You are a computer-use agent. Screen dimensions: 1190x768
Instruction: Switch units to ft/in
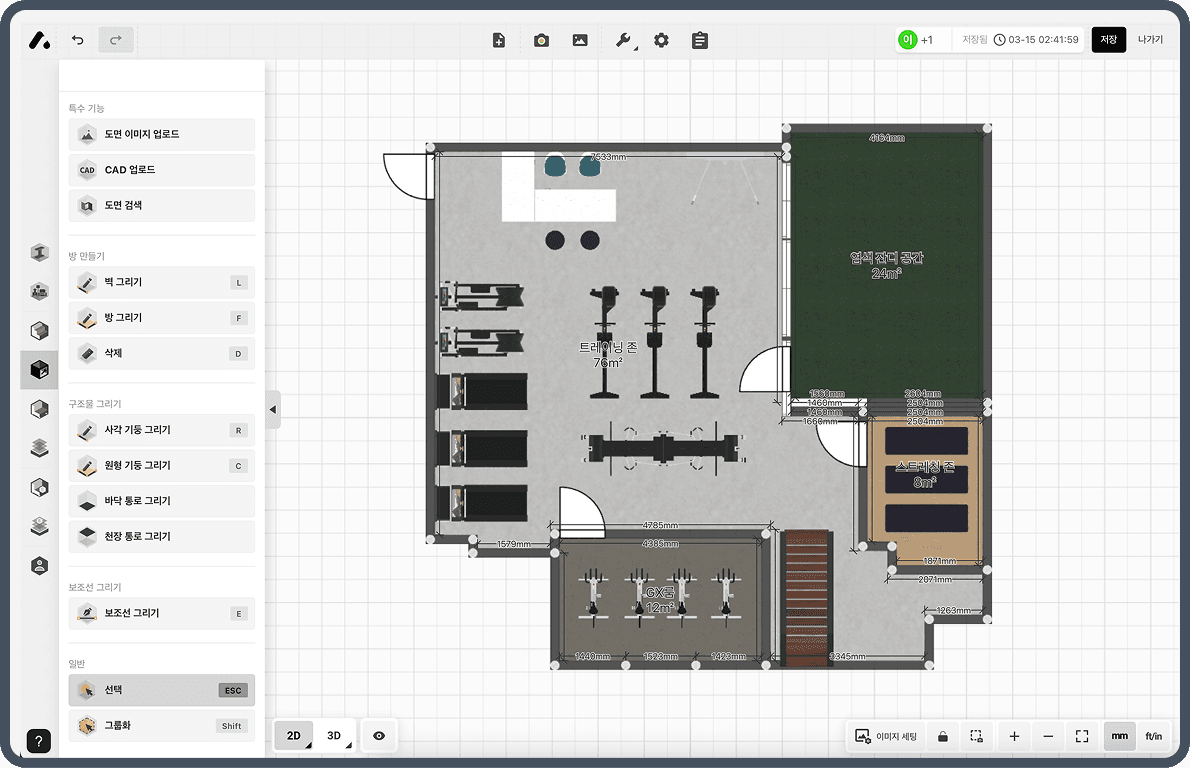[x=1154, y=736]
